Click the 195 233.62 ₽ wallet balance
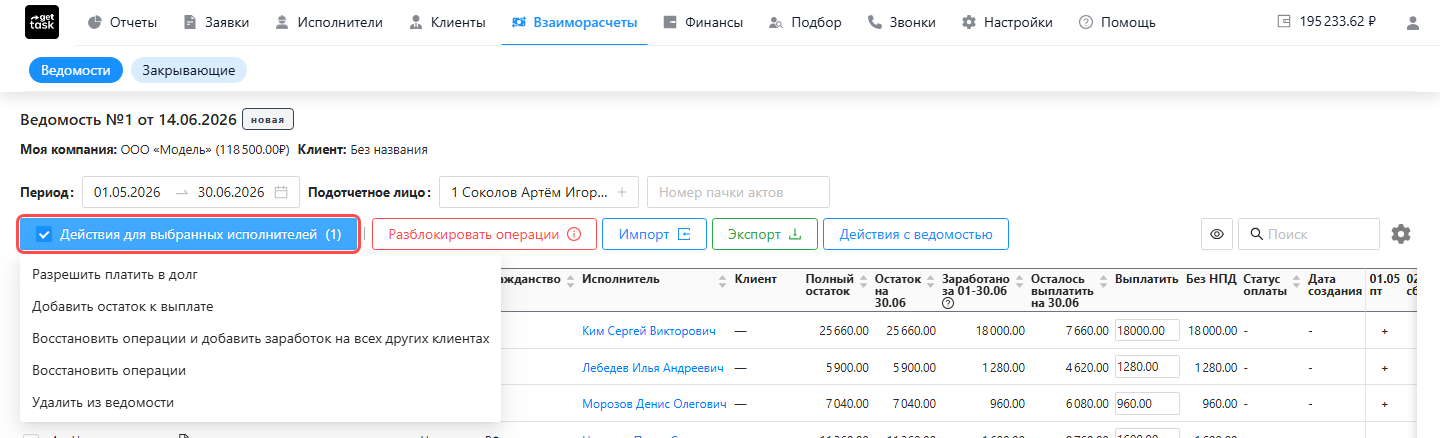The height and width of the screenshot is (438, 1440). coord(1326,21)
